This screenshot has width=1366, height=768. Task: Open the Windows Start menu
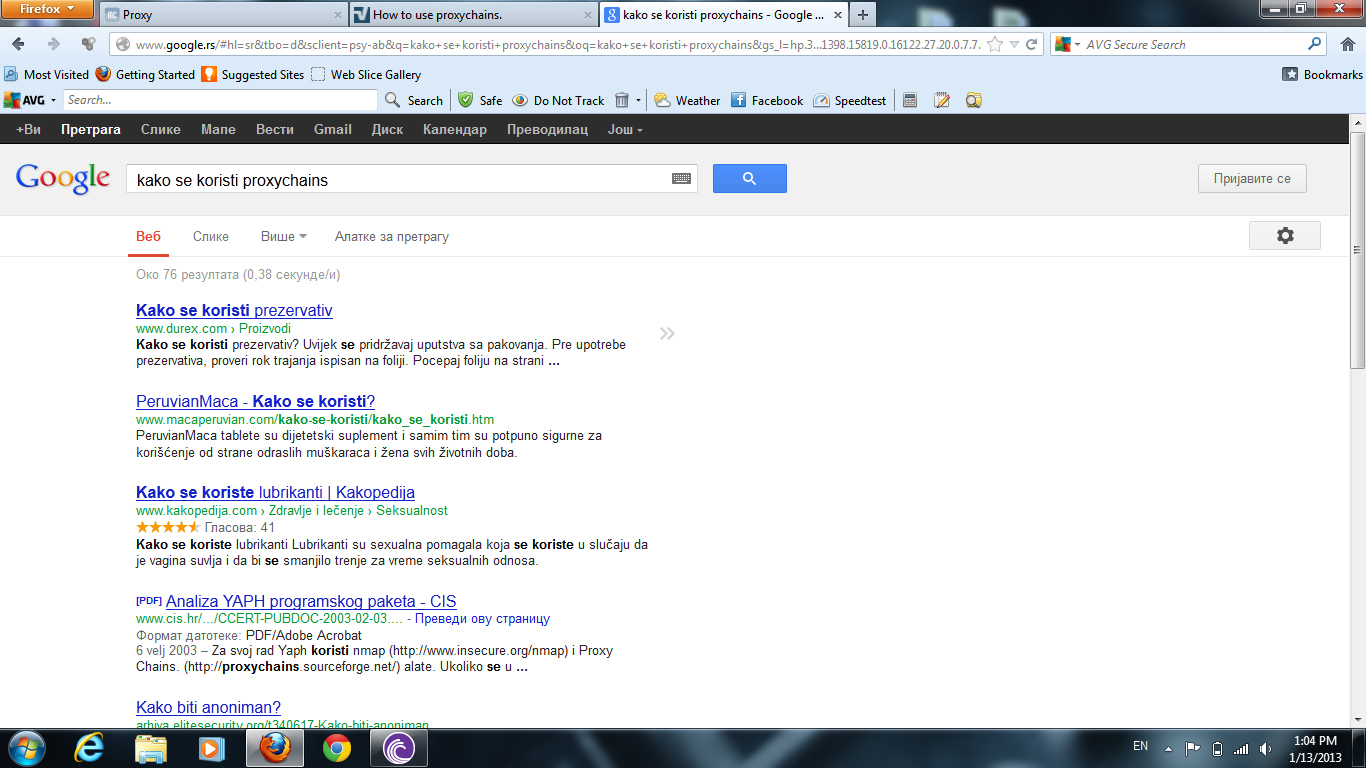click(27, 748)
